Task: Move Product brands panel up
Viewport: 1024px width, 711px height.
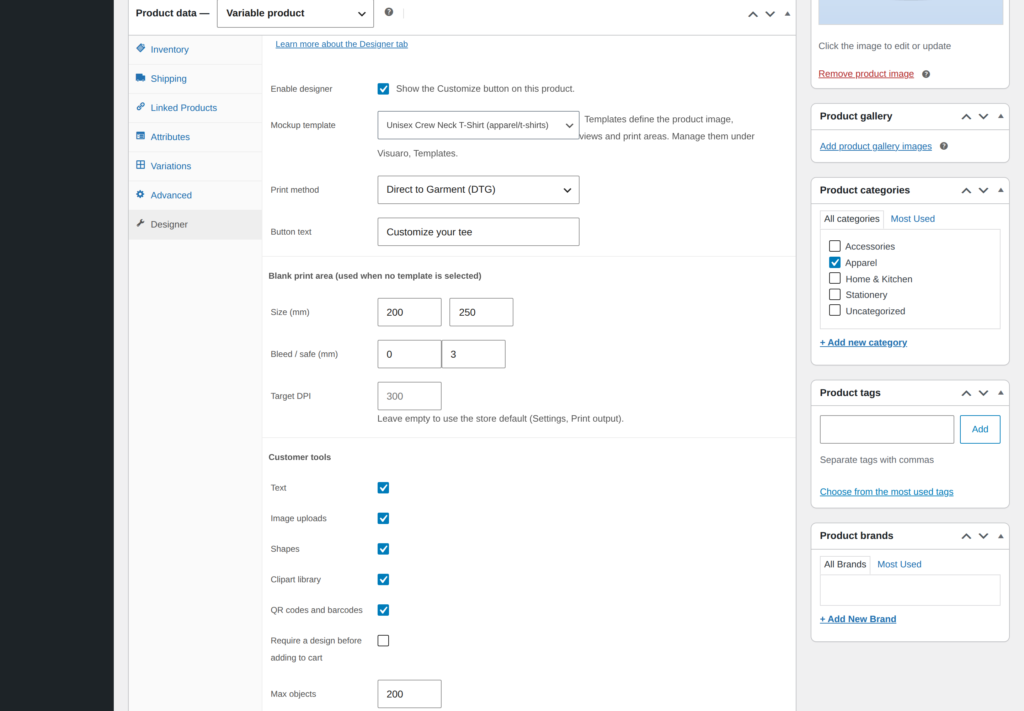Action: point(966,535)
